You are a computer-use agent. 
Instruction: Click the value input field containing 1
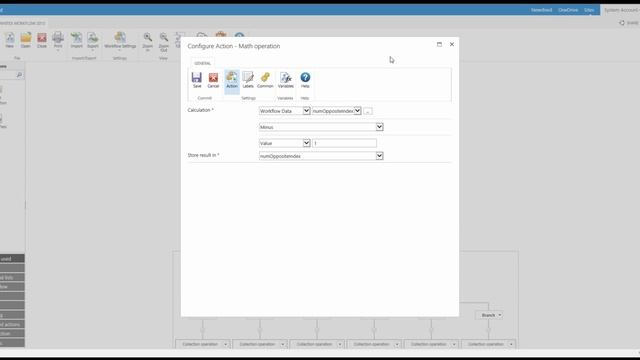(x=344, y=143)
